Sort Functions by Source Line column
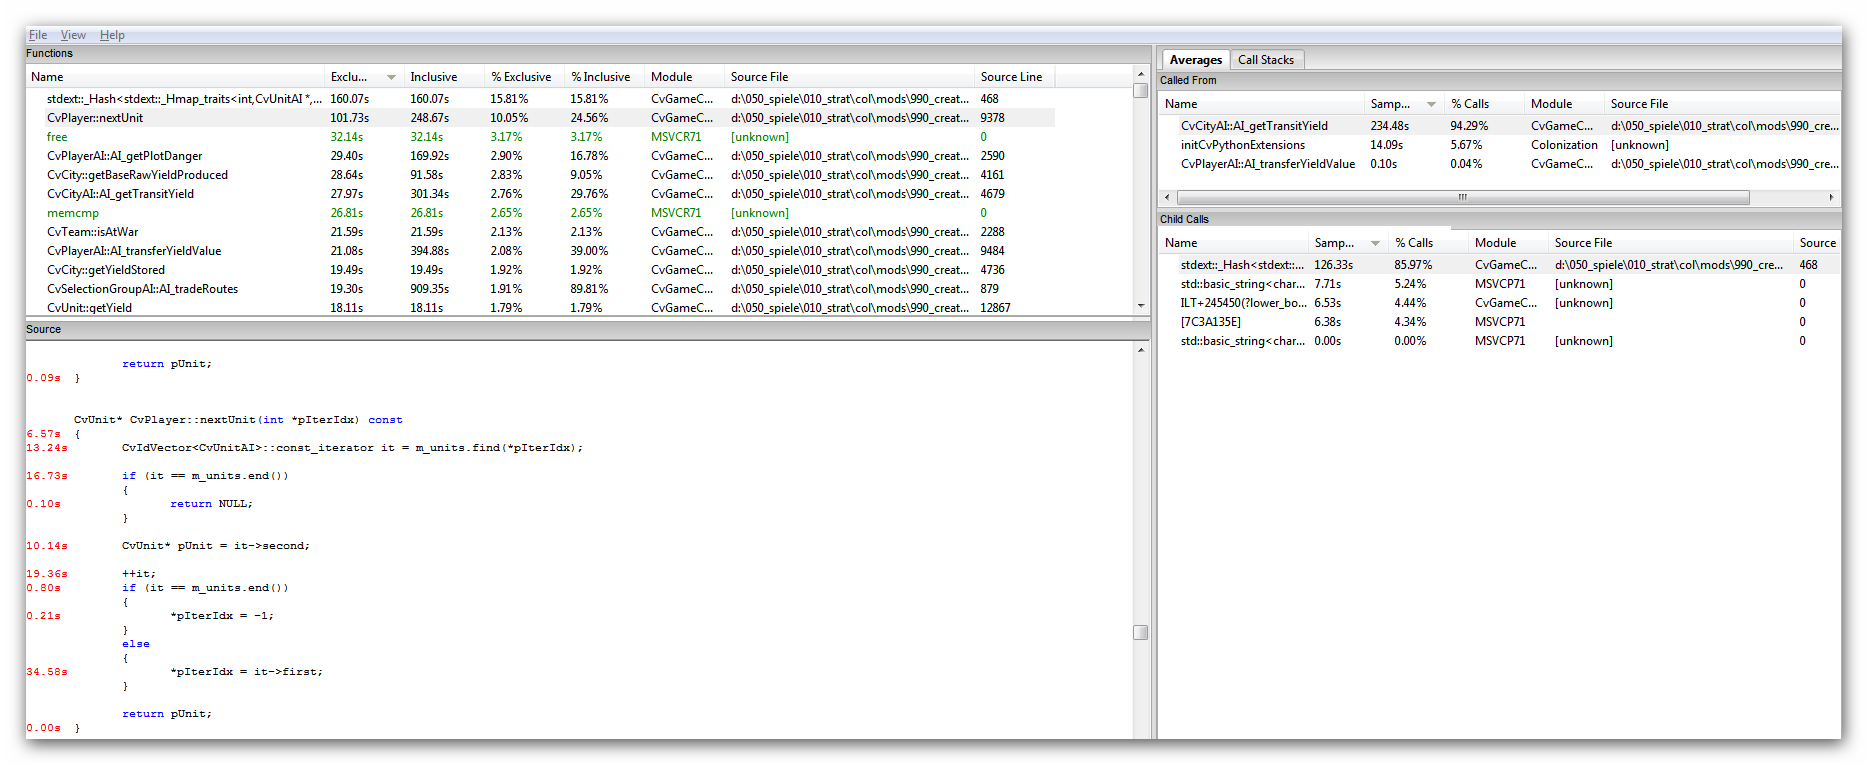The height and width of the screenshot is (765, 1868). (x=1014, y=77)
